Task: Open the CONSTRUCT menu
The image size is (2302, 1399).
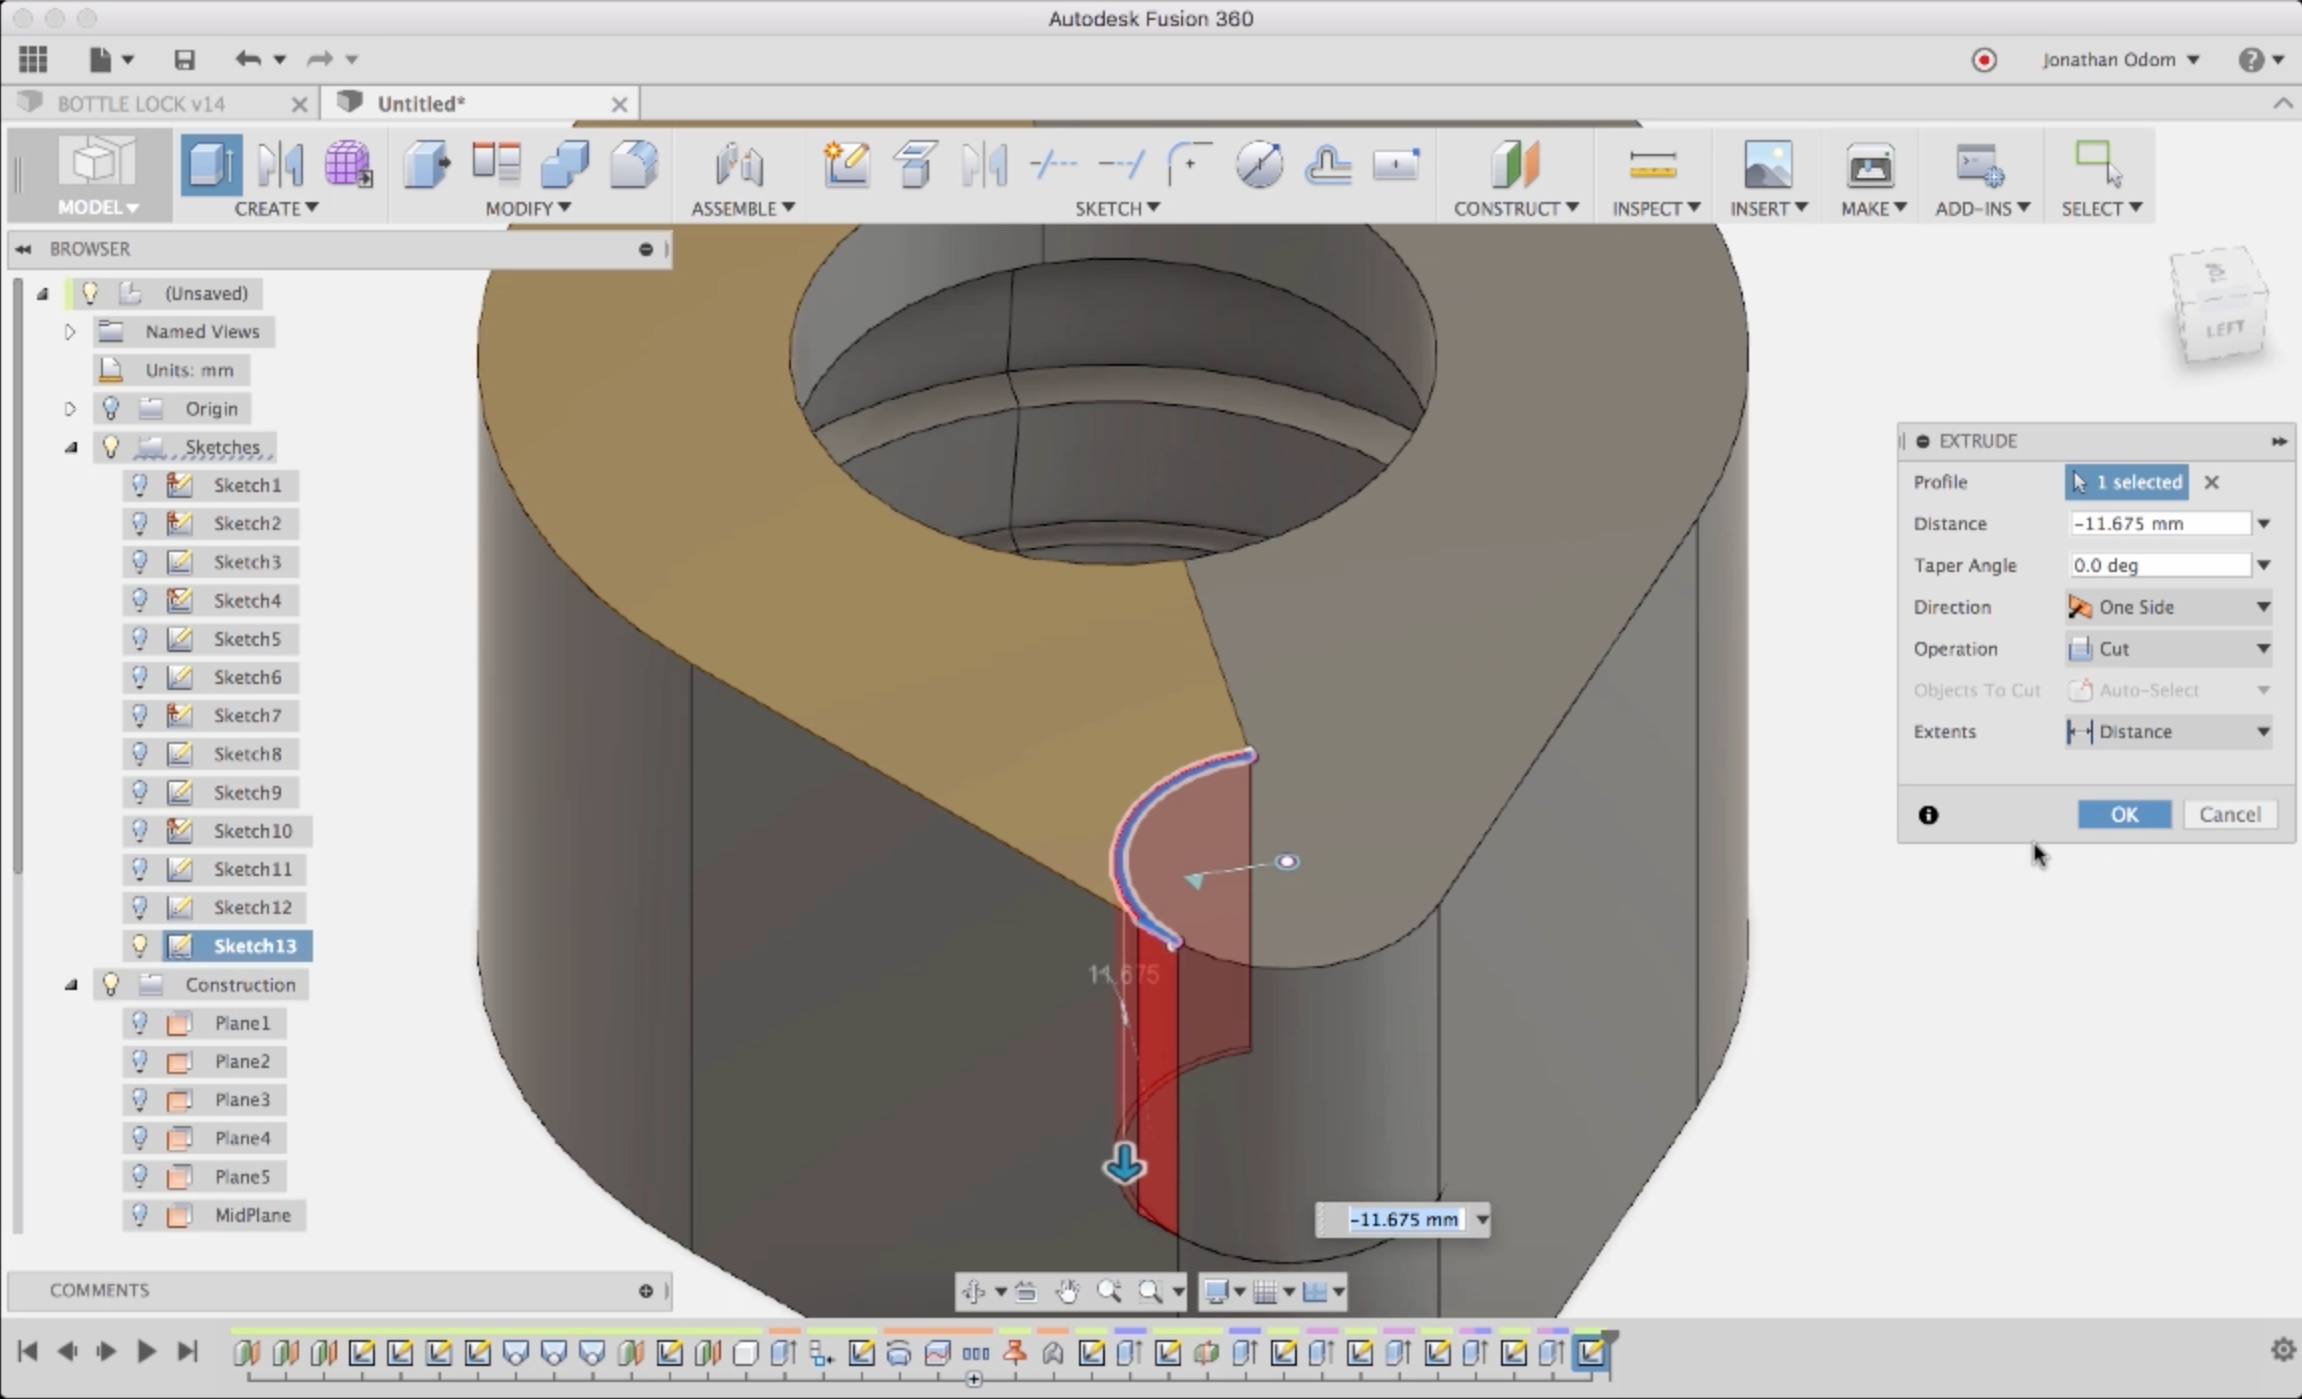Action: coord(1515,208)
